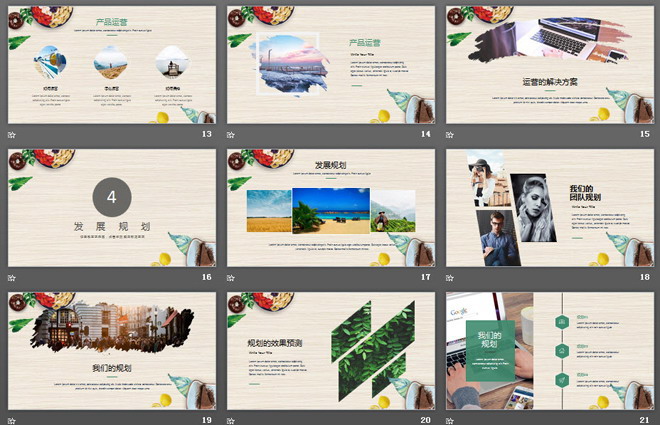Select the section slide with number 4 circle
This screenshot has width=660, height=425.
tap(112, 208)
